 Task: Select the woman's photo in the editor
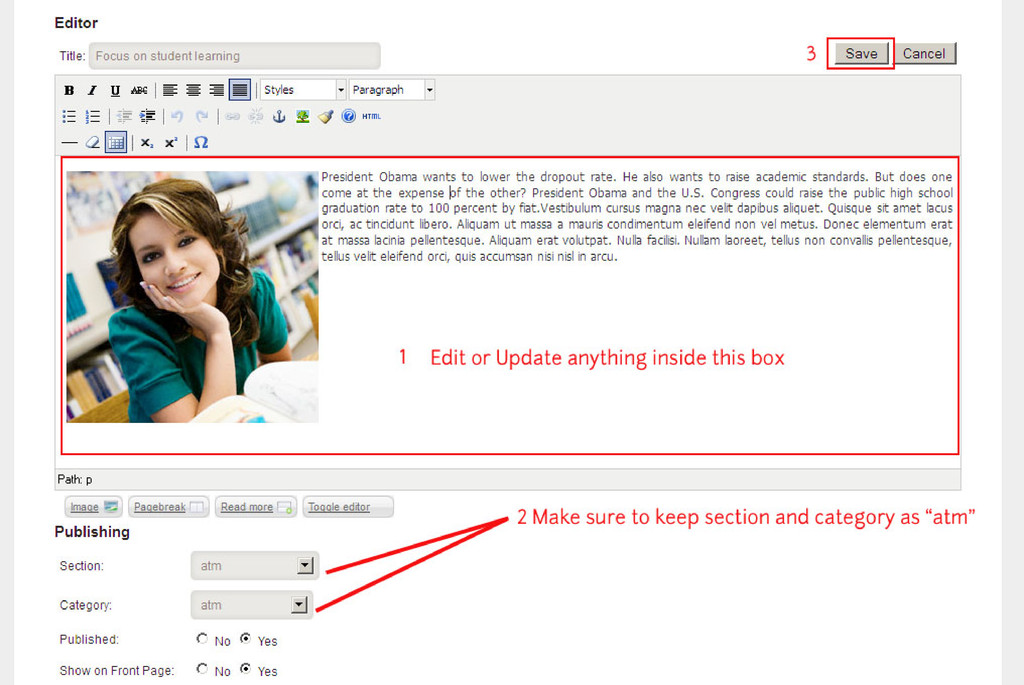pos(193,297)
